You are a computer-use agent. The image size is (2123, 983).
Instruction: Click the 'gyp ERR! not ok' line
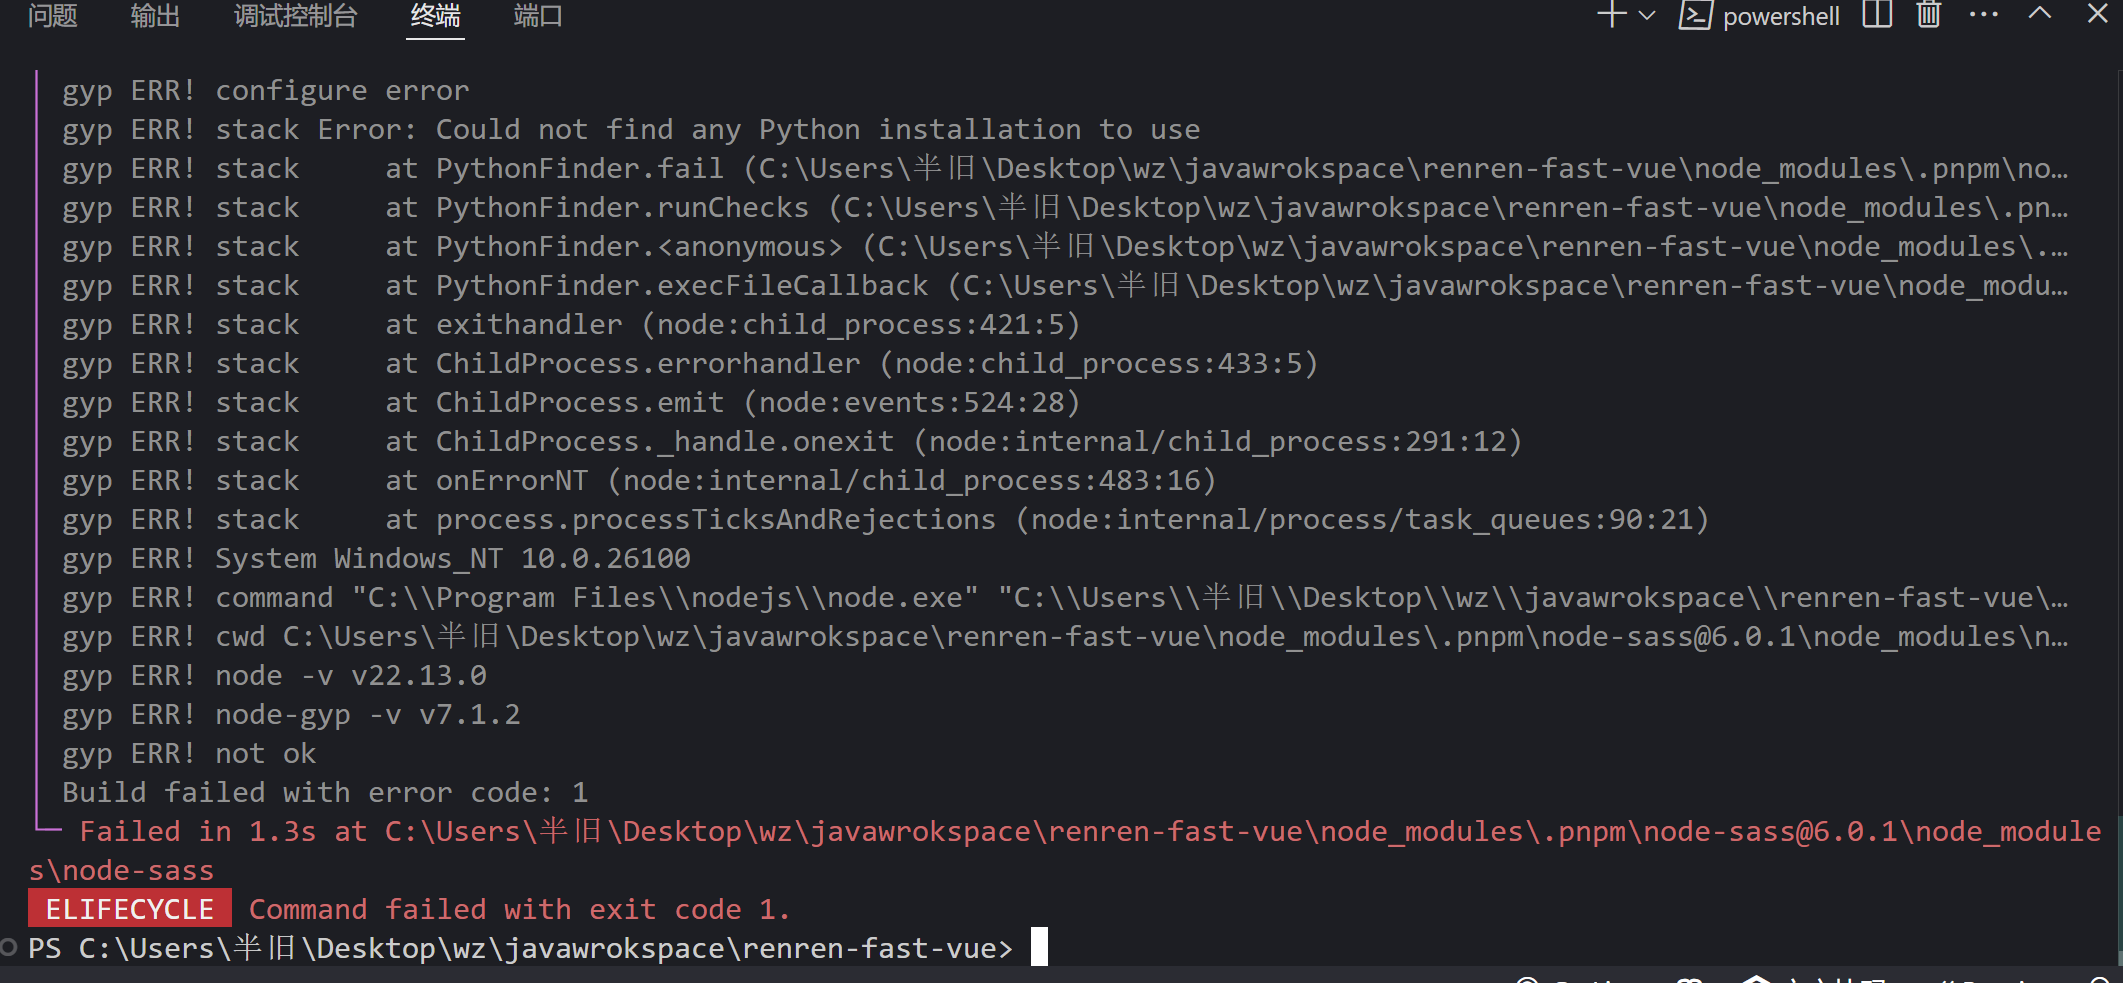189,754
